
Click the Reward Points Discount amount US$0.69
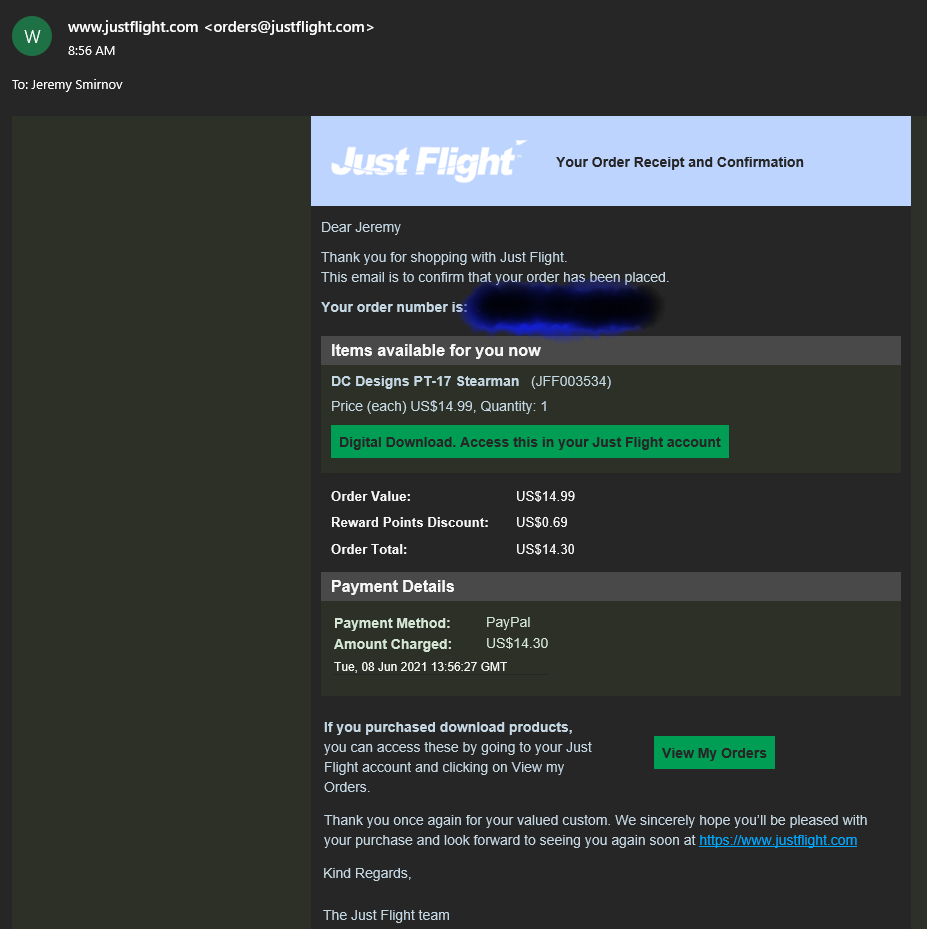[x=541, y=522]
